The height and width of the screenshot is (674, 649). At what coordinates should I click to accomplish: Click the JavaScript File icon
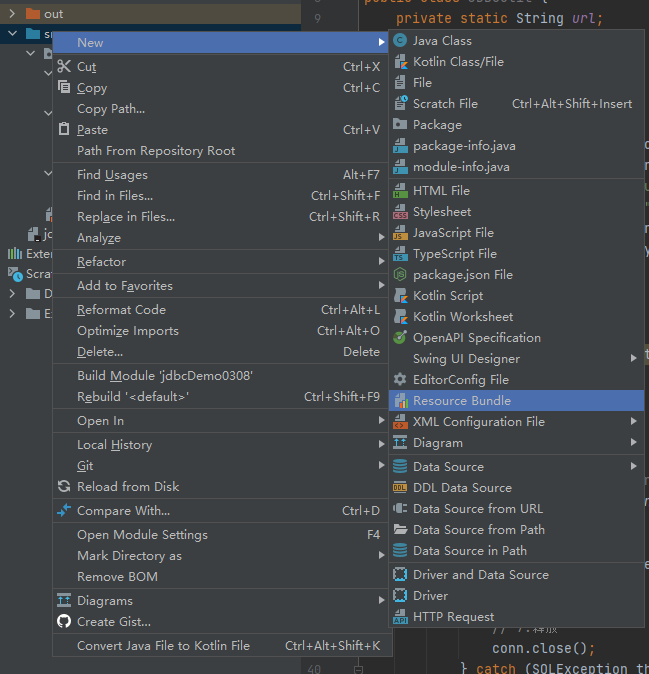coord(400,233)
